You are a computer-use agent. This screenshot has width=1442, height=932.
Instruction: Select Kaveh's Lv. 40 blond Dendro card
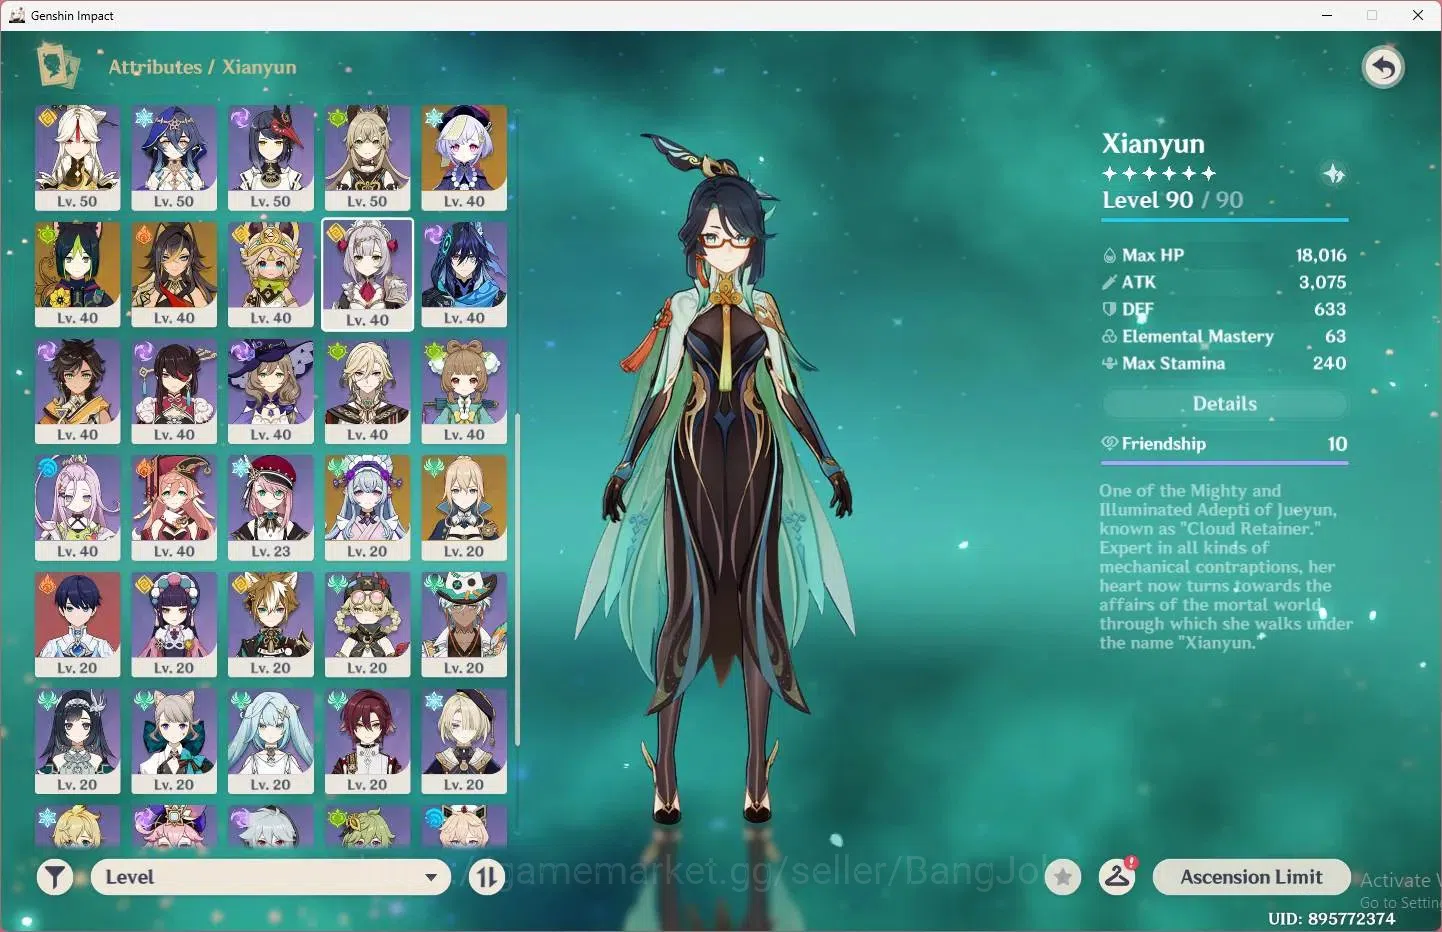click(367, 392)
